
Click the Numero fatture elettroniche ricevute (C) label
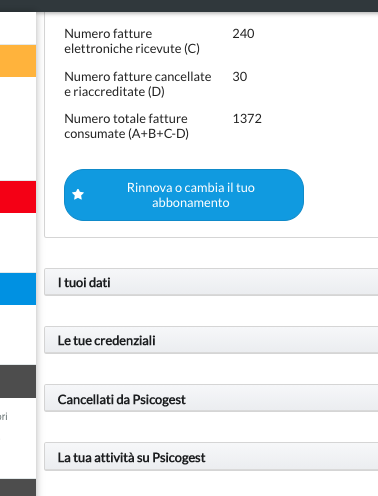tap(132, 41)
